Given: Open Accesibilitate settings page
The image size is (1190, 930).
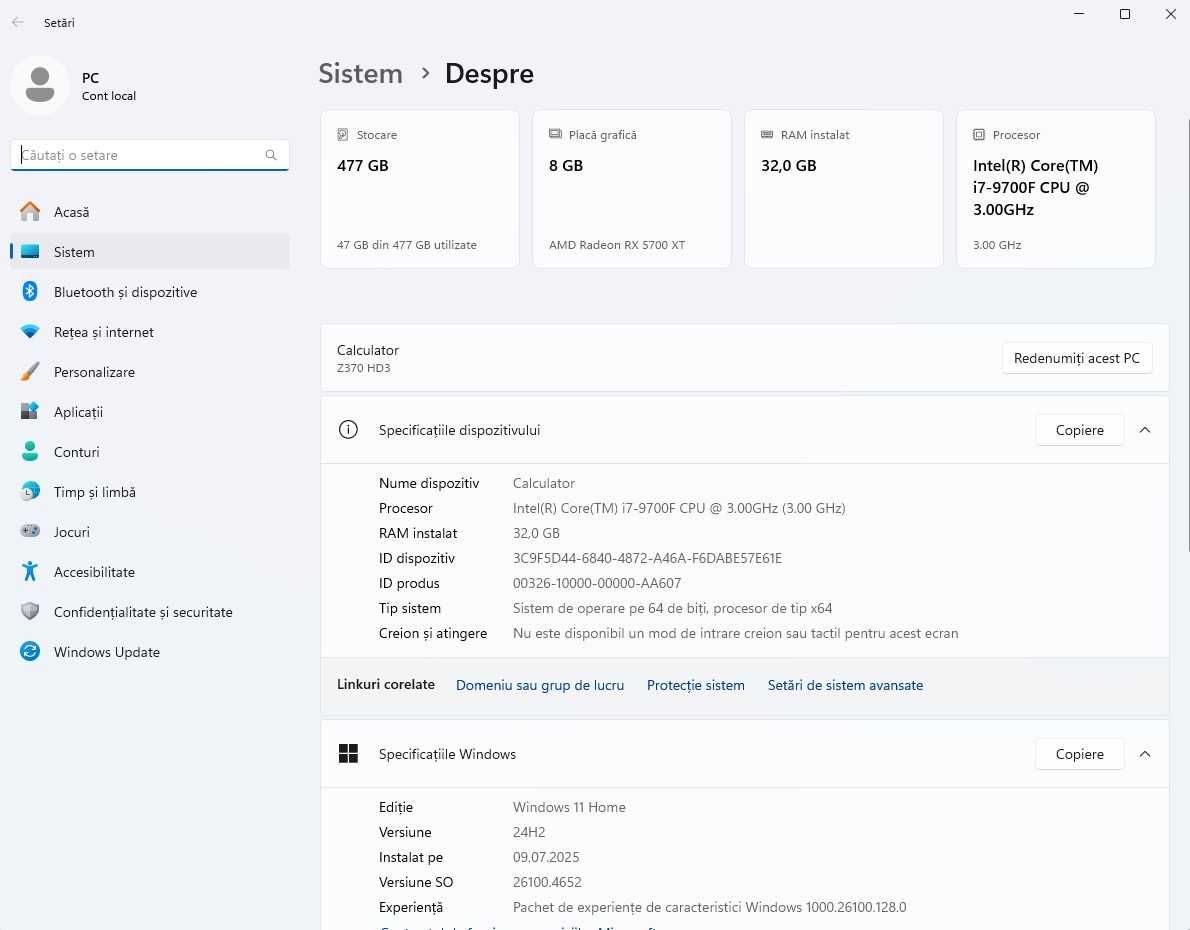Looking at the screenshot, I should (150, 572).
